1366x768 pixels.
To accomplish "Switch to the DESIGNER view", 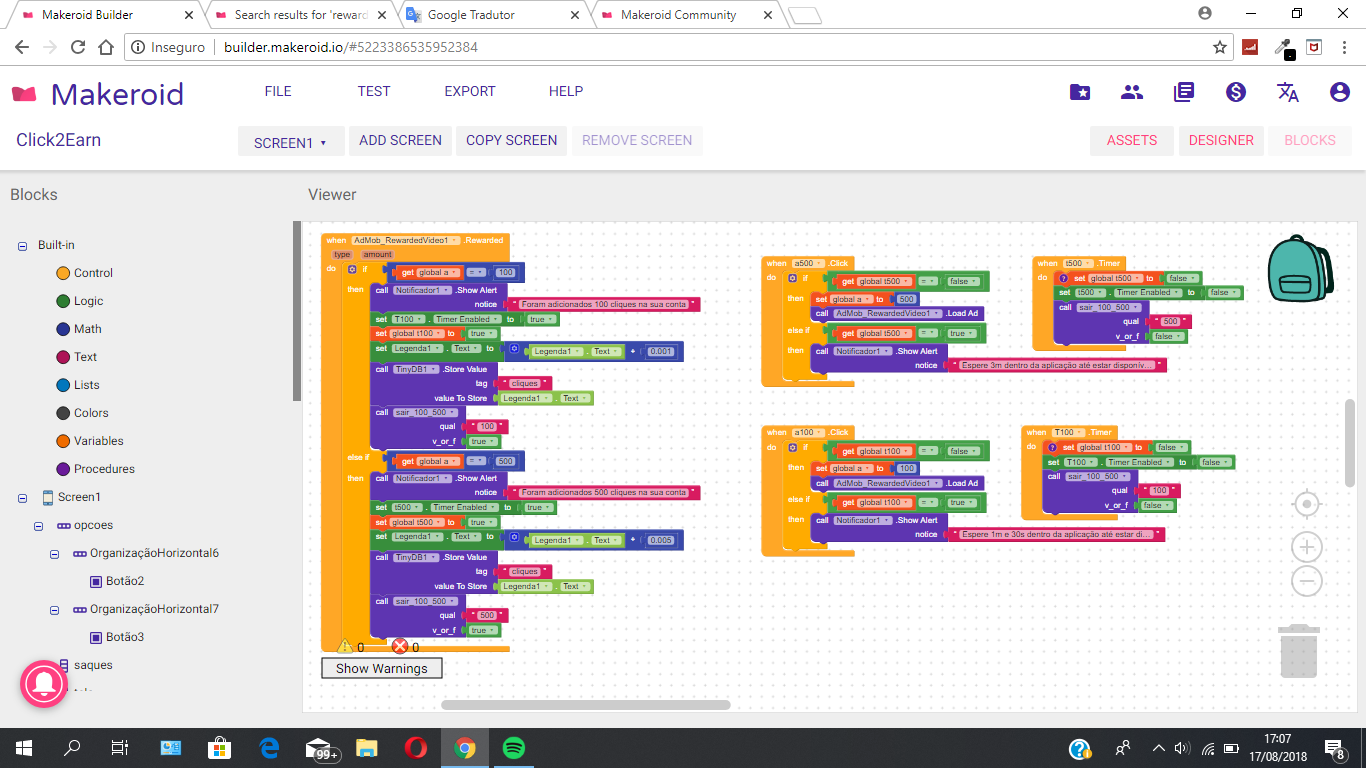I will pyautogui.click(x=1221, y=141).
